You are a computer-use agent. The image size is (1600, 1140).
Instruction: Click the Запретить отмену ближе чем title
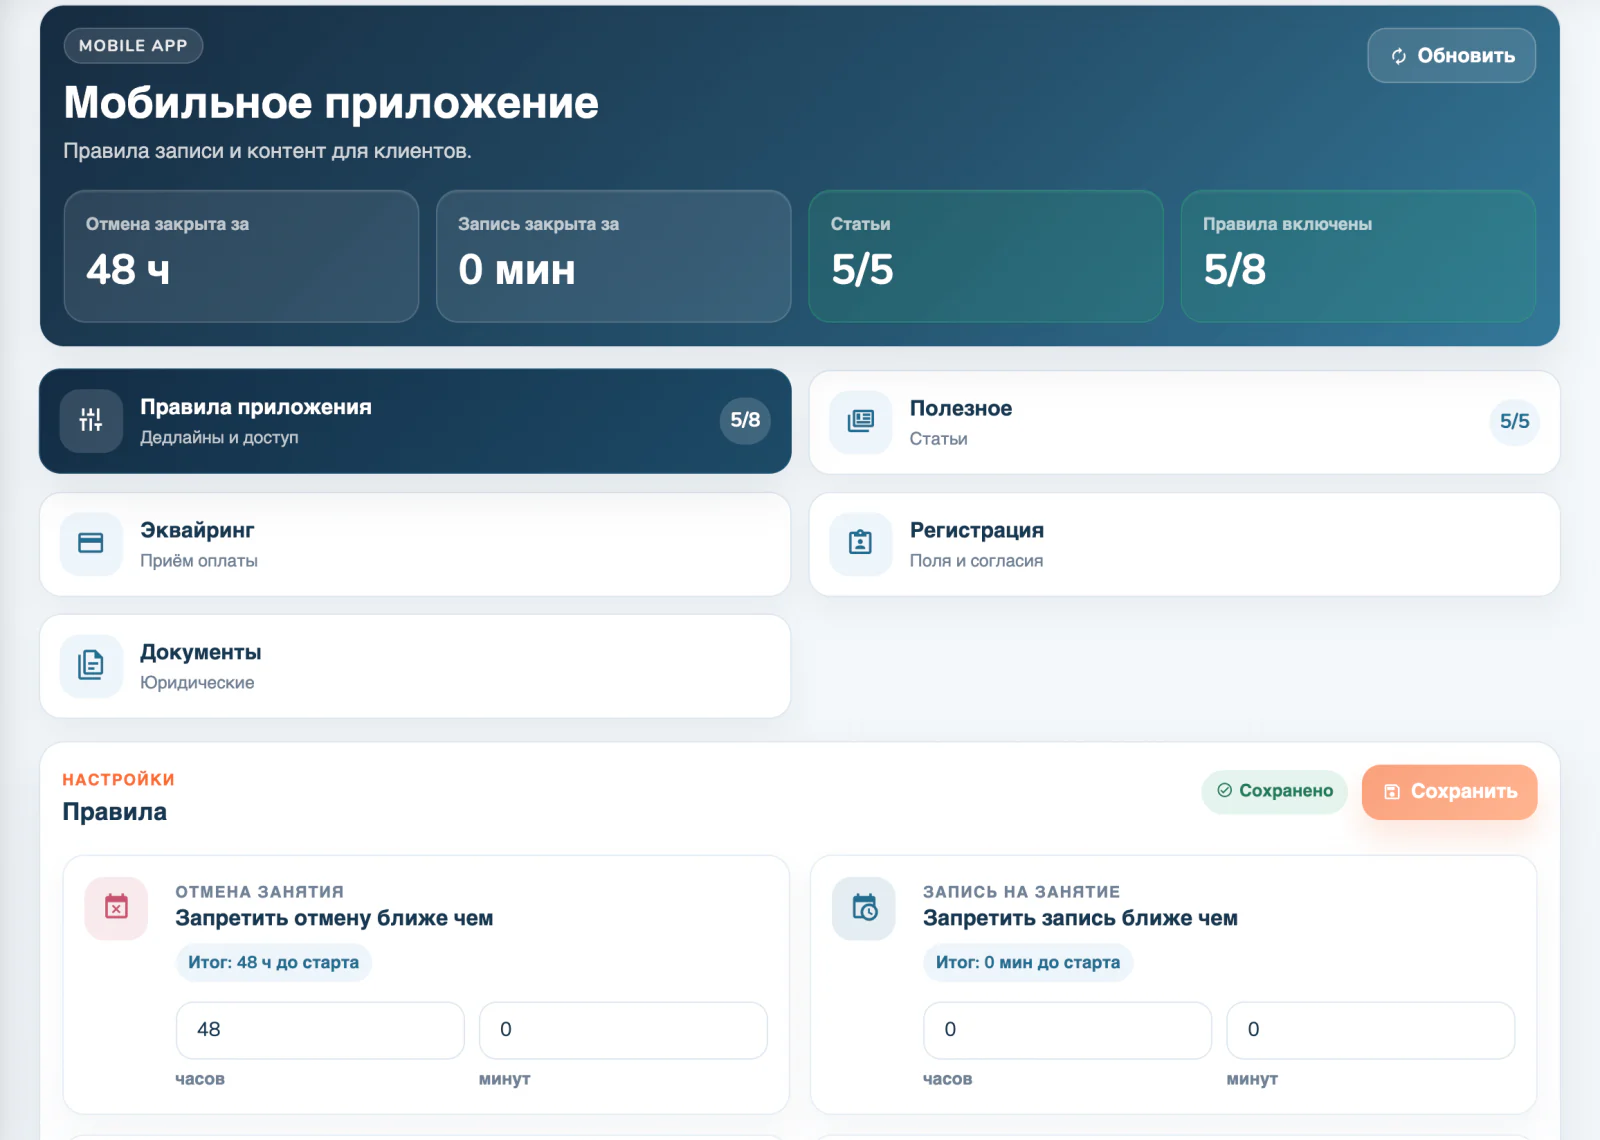click(334, 918)
